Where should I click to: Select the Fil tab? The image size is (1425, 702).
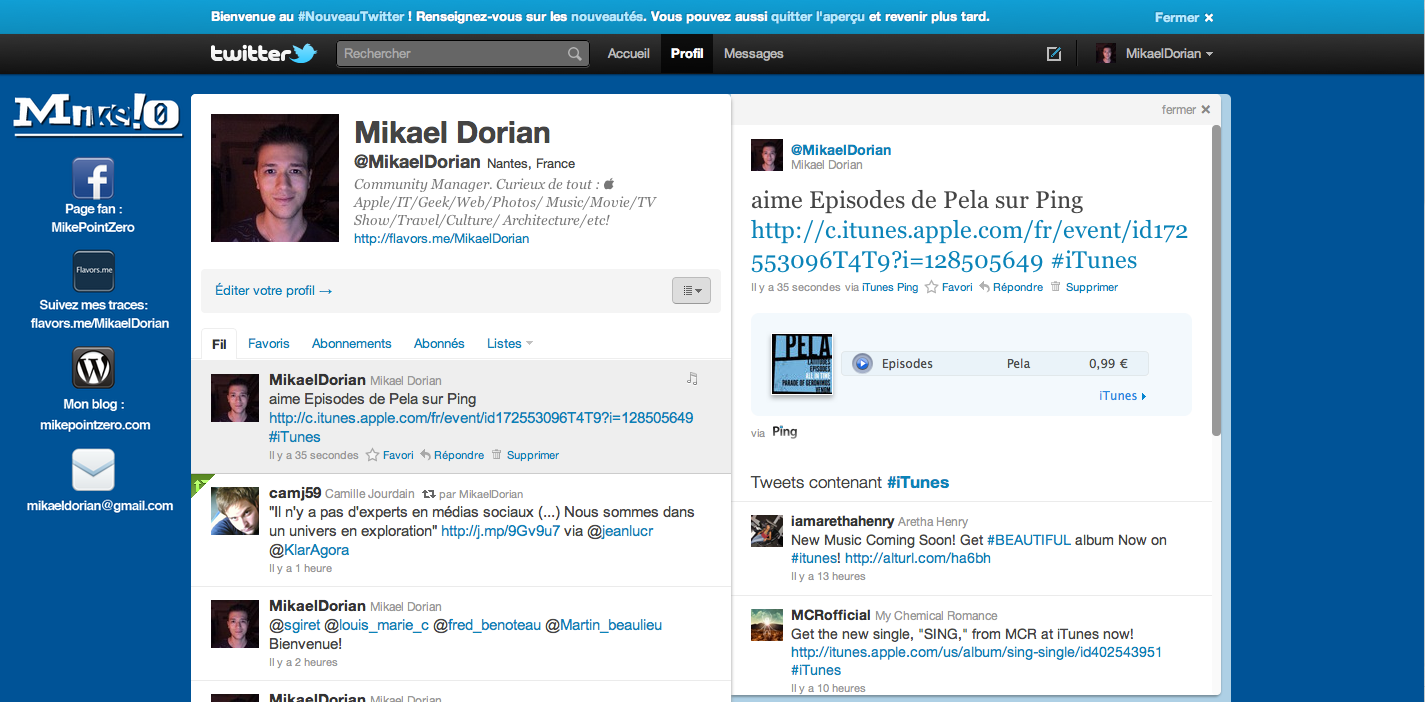pos(219,344)
